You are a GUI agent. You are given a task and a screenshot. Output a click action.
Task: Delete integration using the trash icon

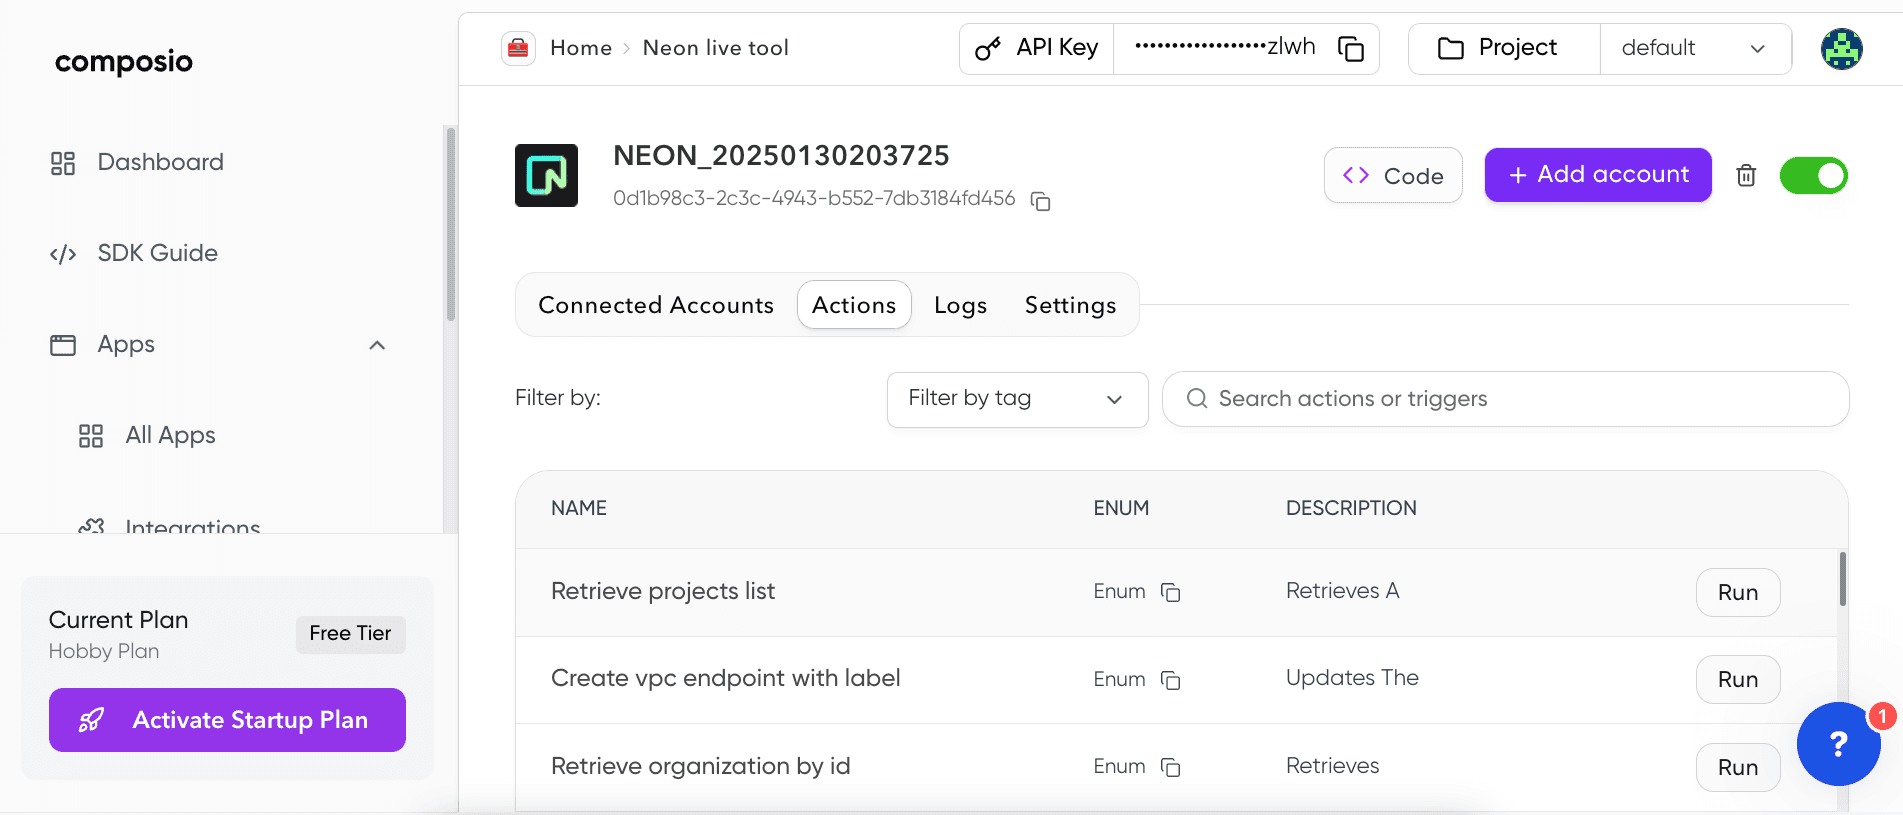coord(1746,176)
